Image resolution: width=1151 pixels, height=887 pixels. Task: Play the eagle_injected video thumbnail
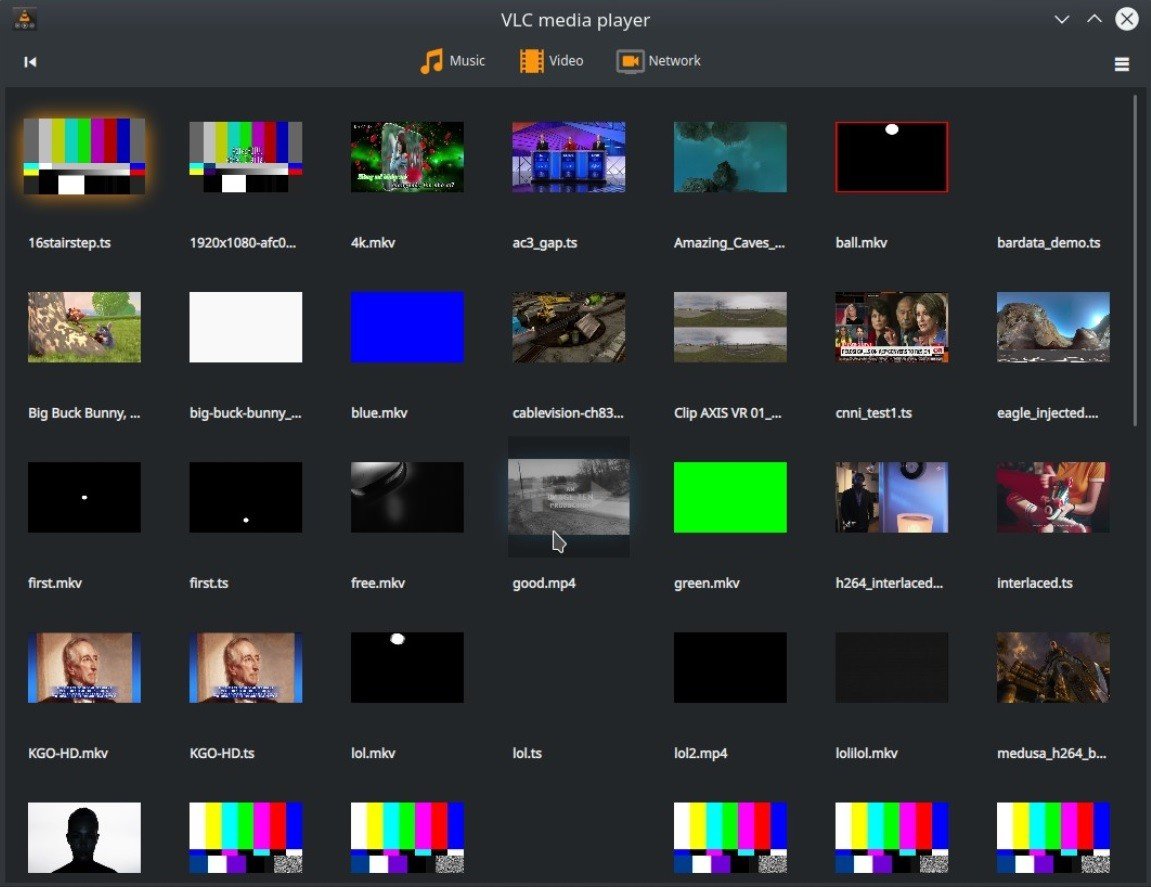point(1053,326)
